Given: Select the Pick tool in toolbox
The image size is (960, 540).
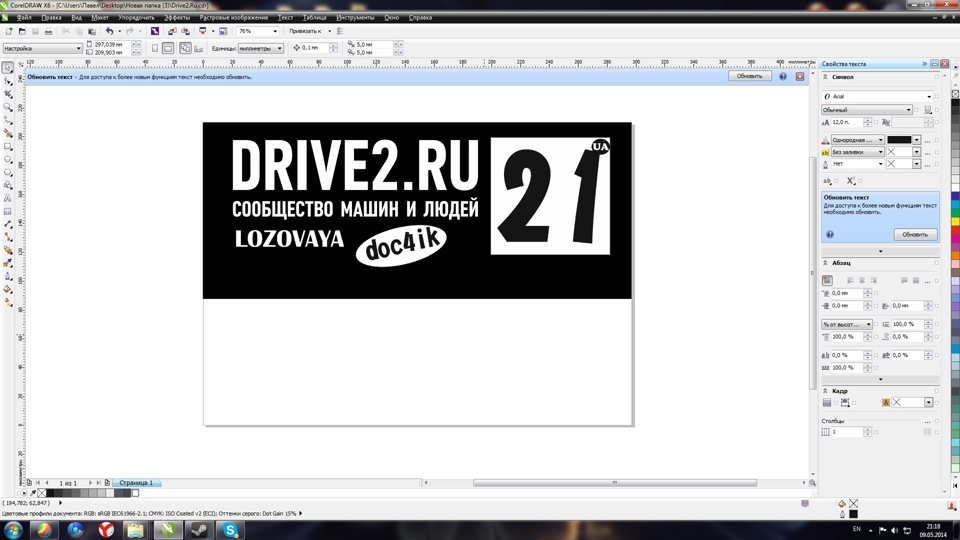Looking at the screenshot, I should [x=8, y=67].
